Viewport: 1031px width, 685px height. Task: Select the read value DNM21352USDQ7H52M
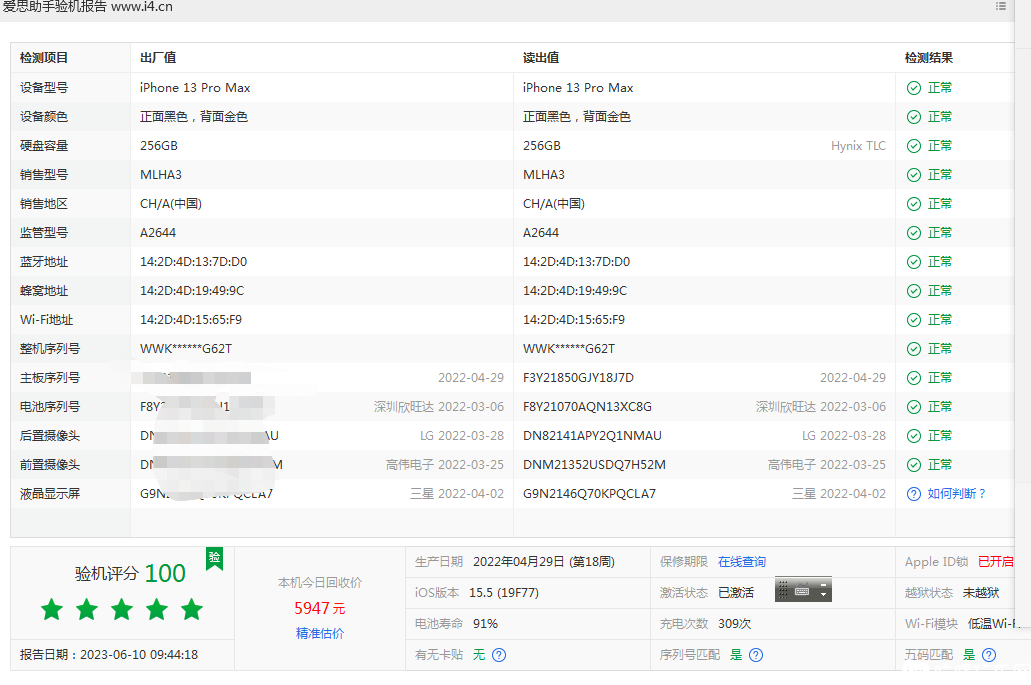click(x=594, y=465)
